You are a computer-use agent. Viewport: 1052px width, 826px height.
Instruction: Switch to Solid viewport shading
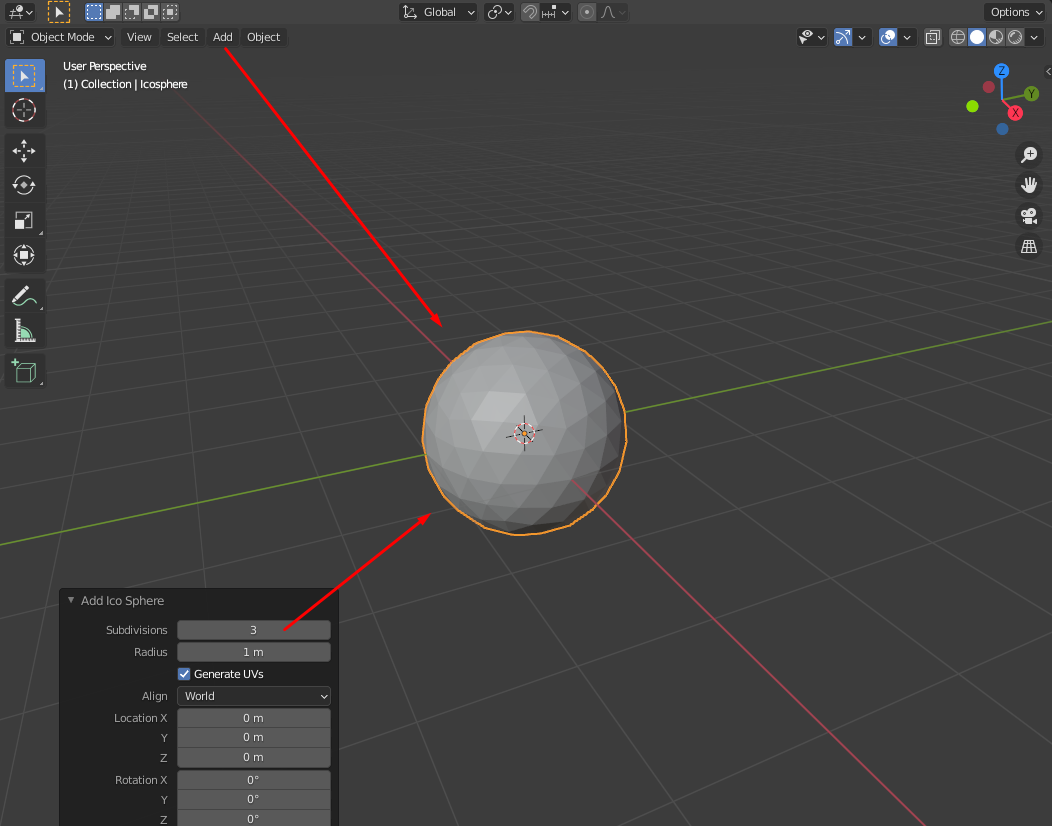tap(977, 38)
